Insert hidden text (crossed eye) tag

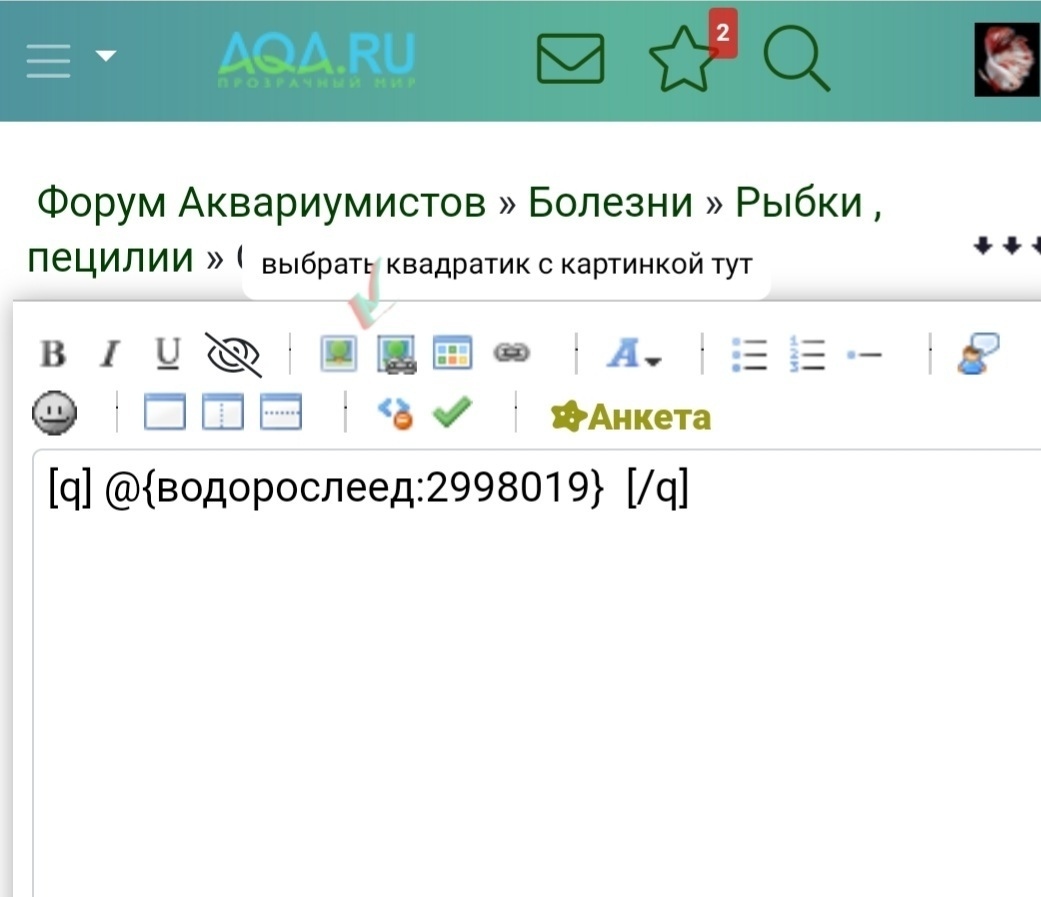(233, 355)
